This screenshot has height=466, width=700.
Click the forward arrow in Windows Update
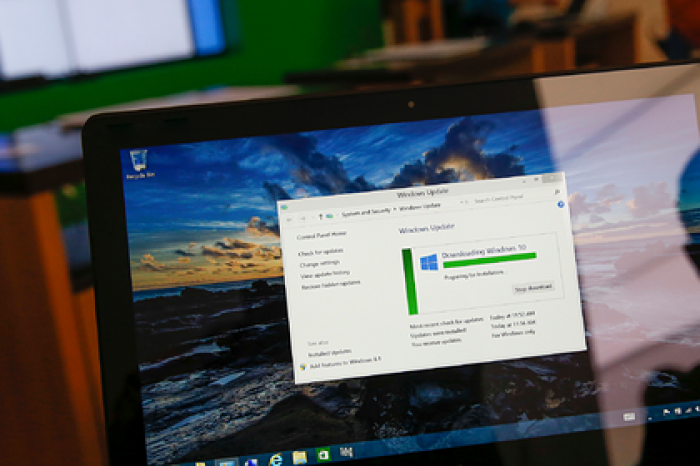[302, 219]
